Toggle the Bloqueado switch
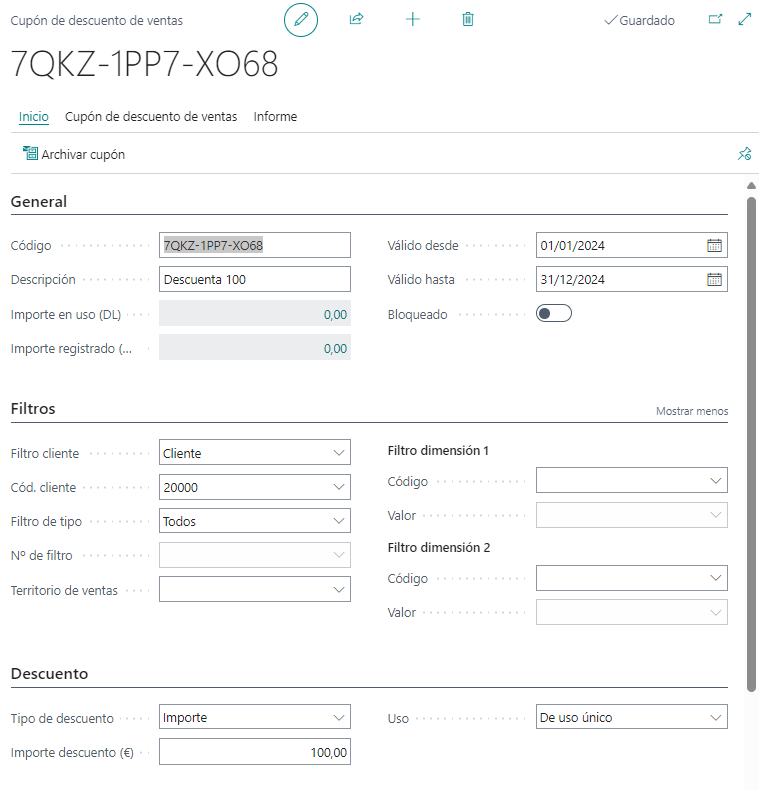 554,313
